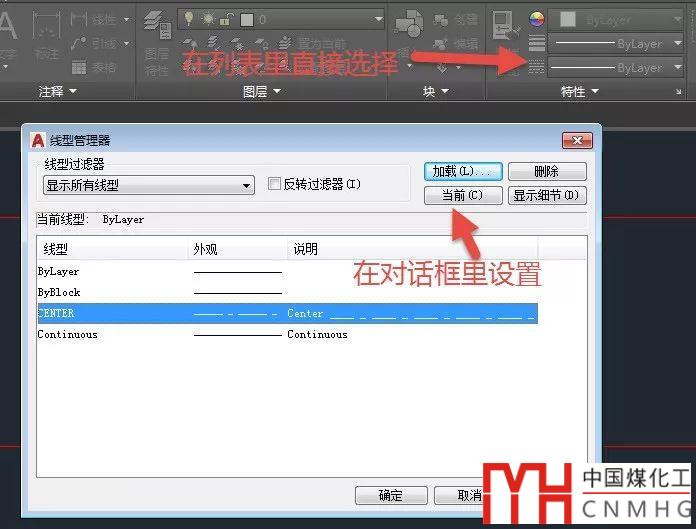
Task: Expand the 图层 panel
Action: coord(261,91)
